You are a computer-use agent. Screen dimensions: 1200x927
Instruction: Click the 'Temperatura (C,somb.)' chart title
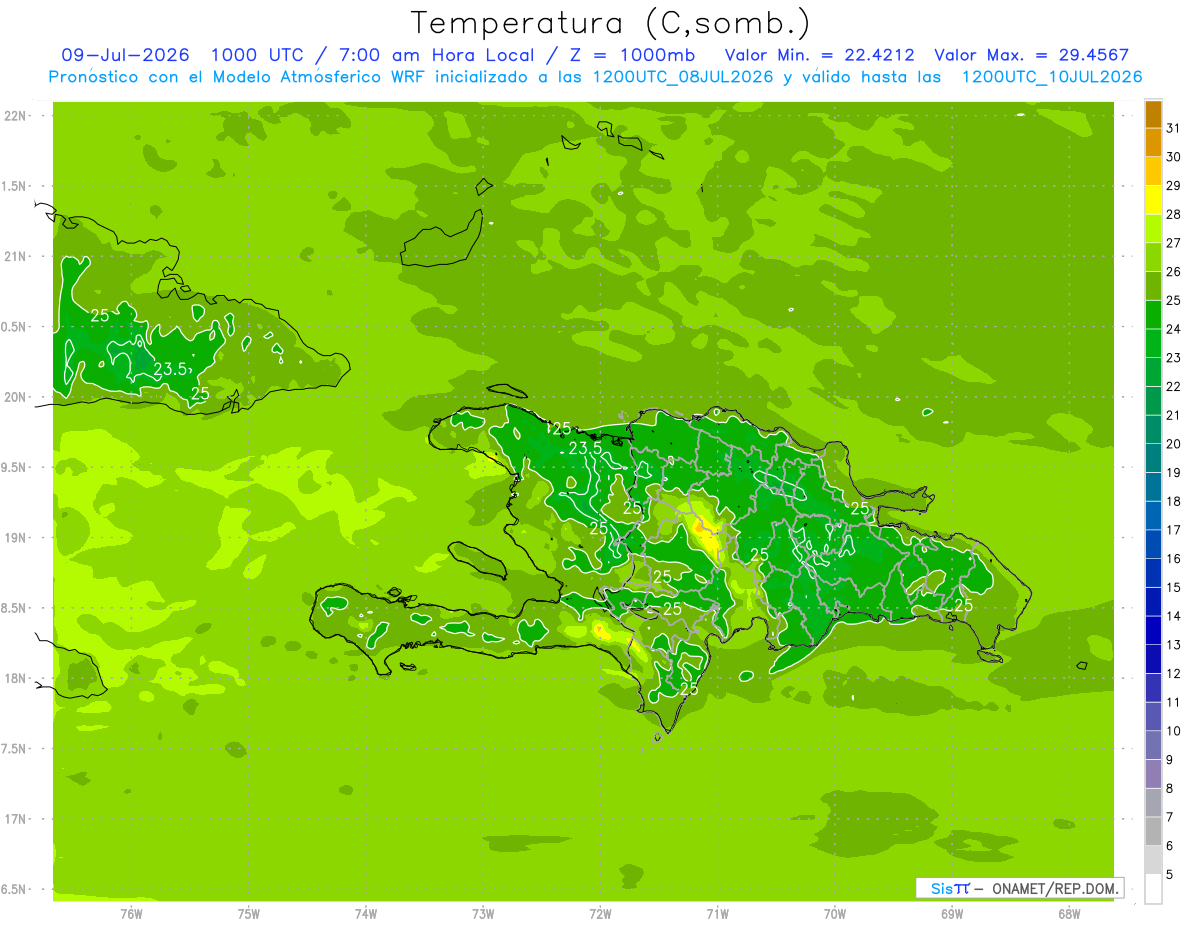tap(609, 23)
